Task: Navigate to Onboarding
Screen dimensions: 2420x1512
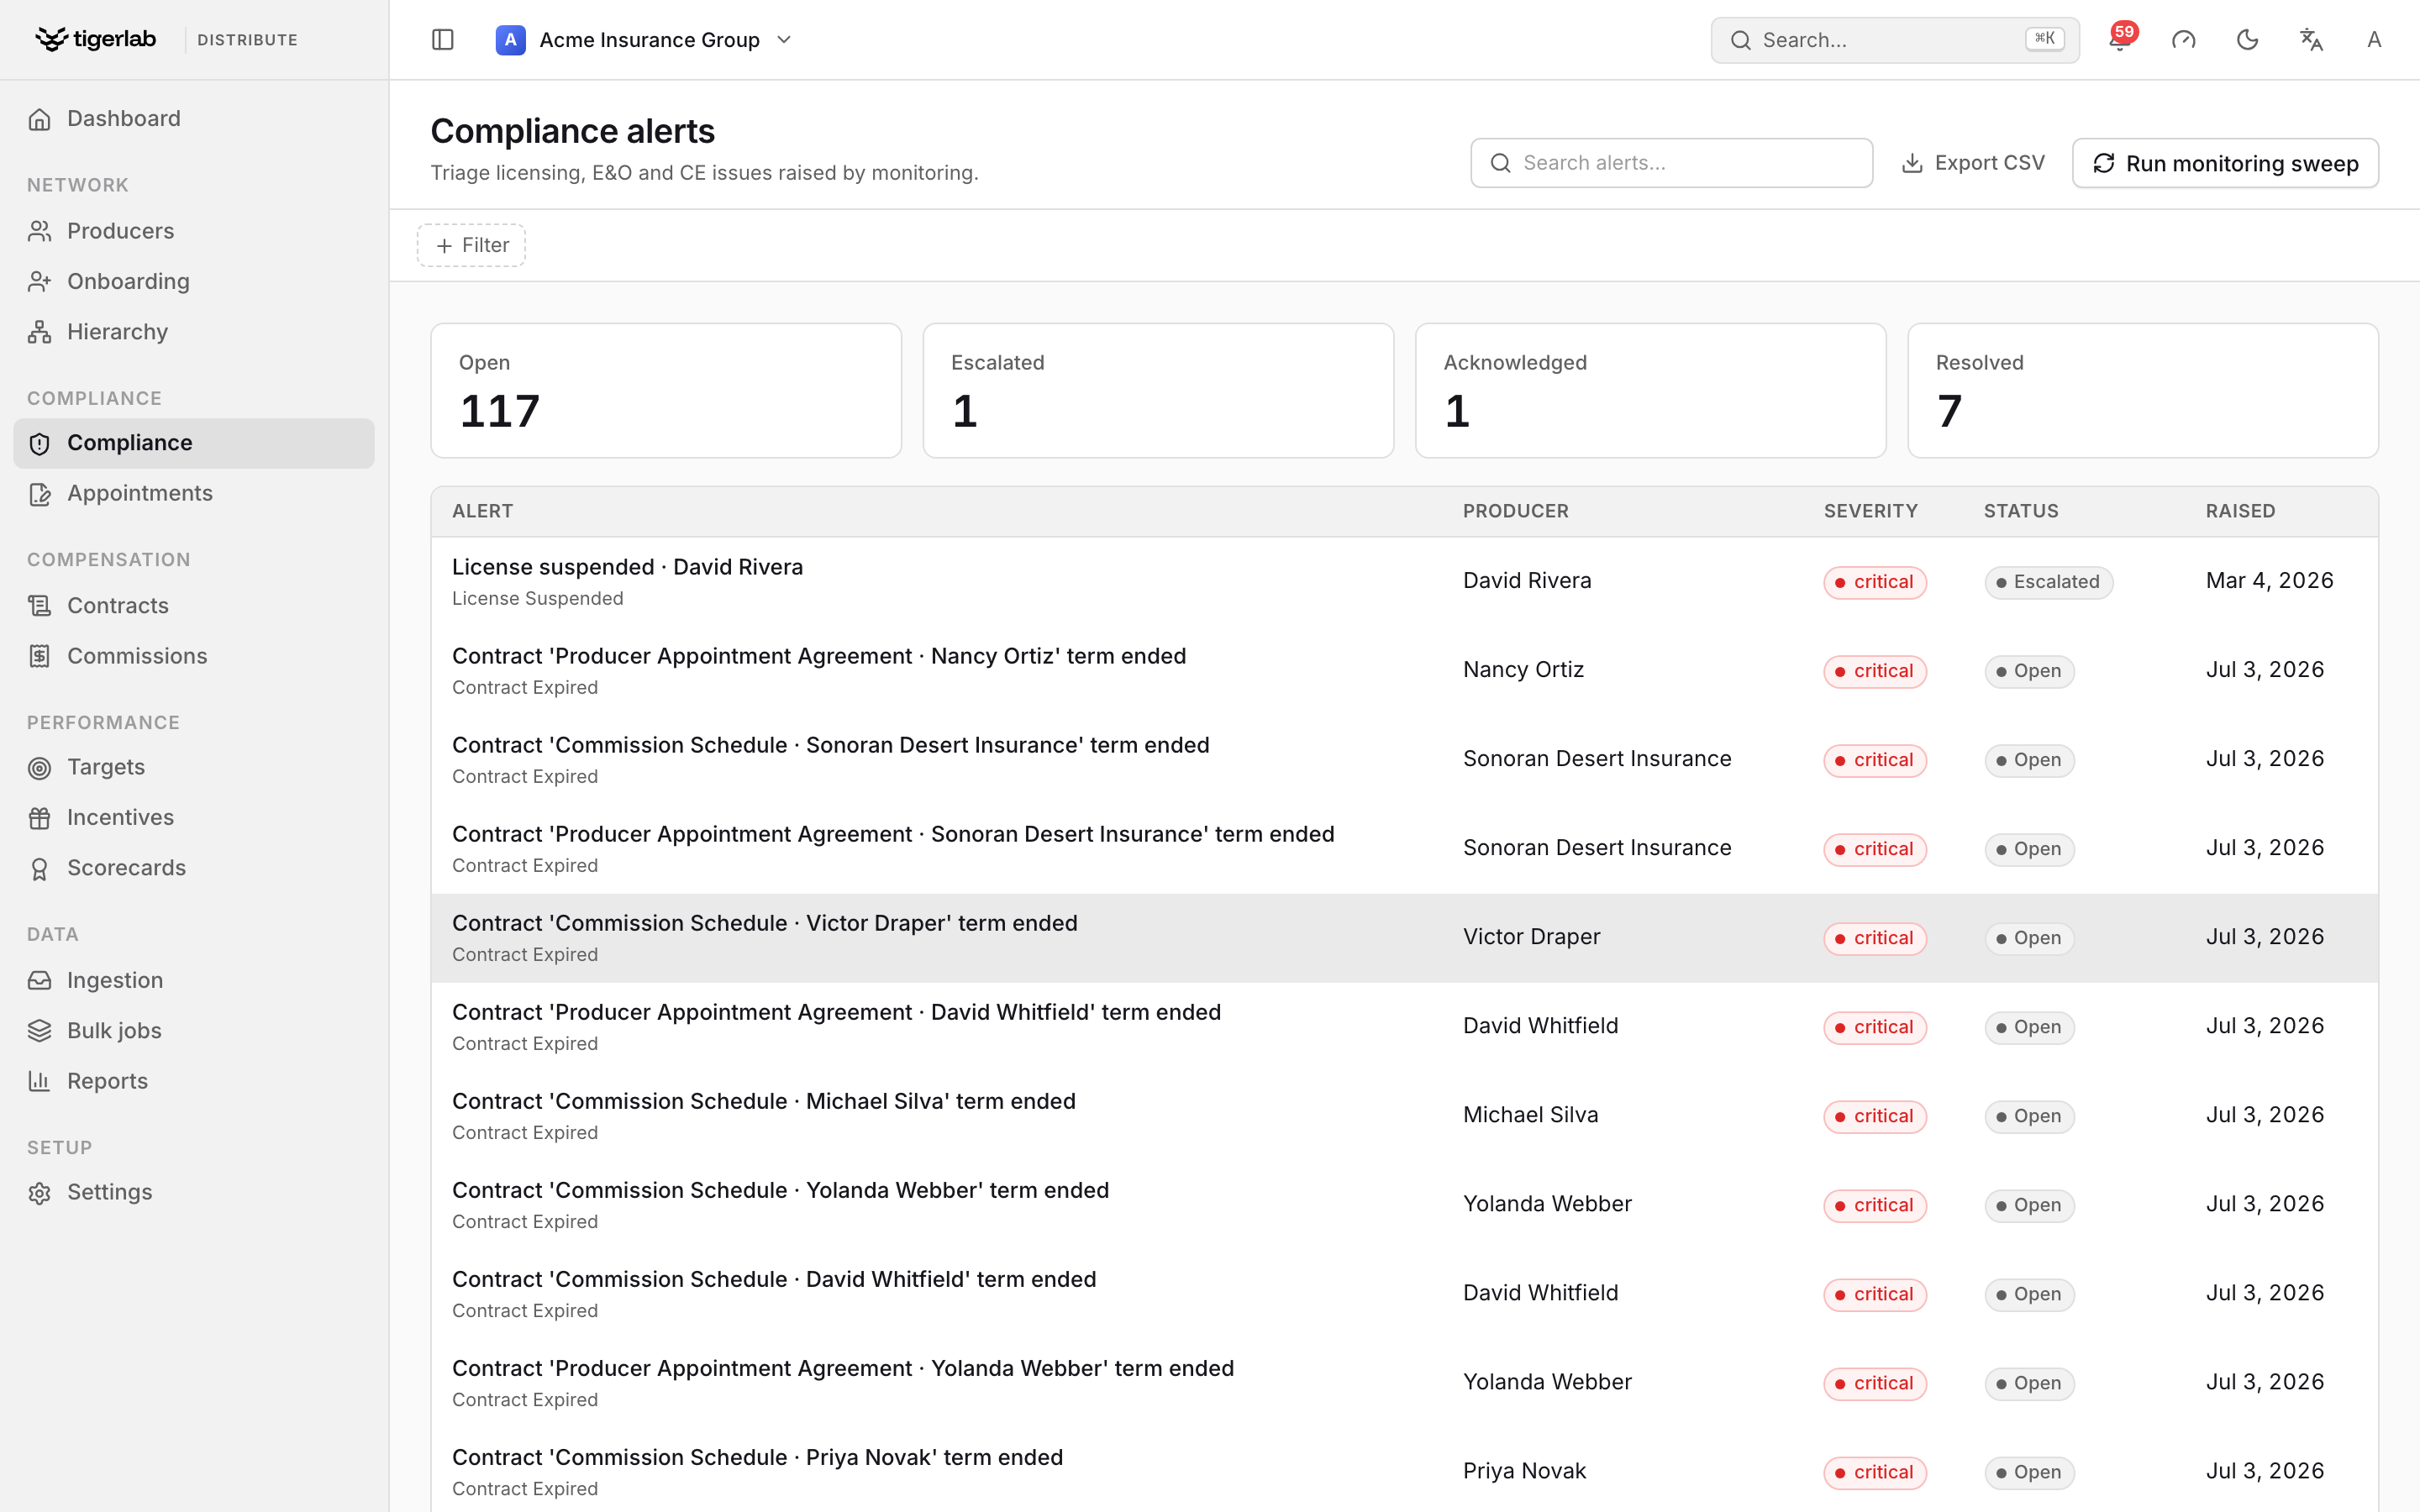Action: click(194, 282)
